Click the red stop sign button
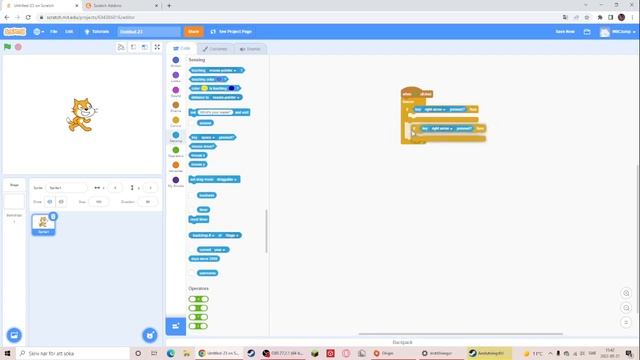Viewport: 640px width, 360px height. (18, 47)
